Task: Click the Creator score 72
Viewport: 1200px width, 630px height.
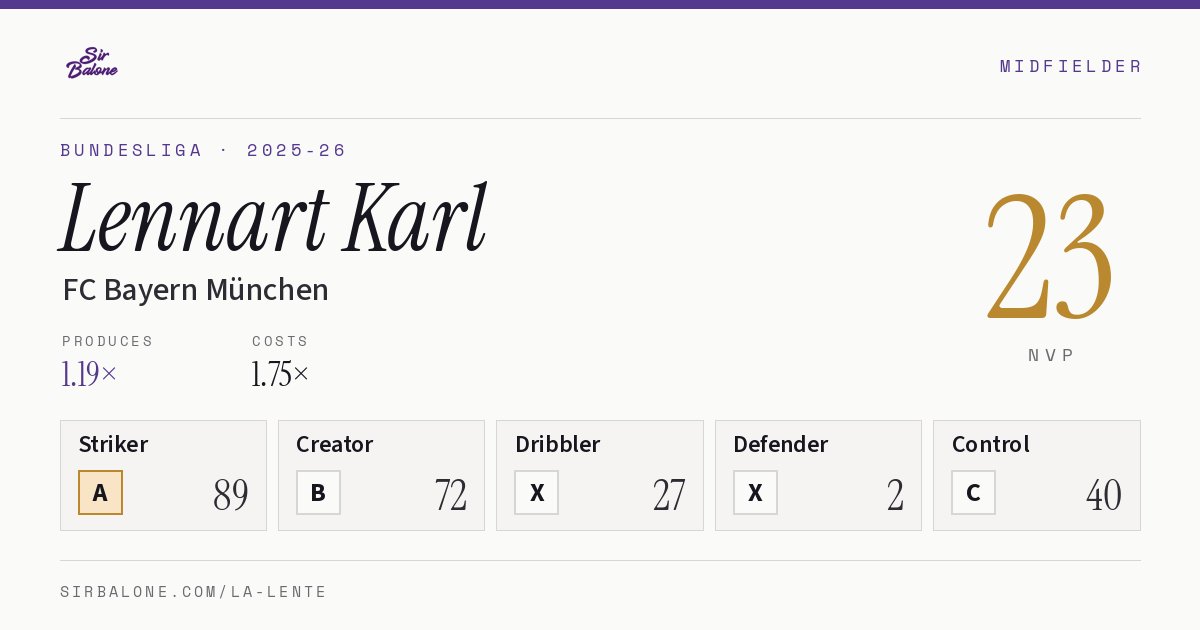Action: (451, 495)
